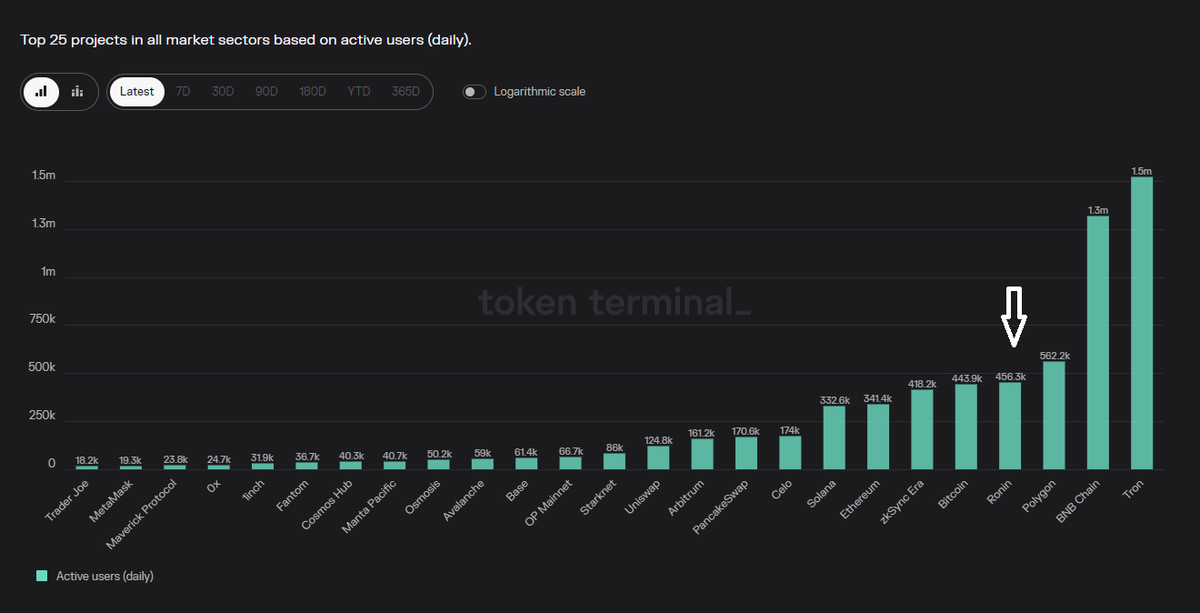This screenshot has height=613, width=1200.
Task: Click the 174k value label
Action: (790, 430)
